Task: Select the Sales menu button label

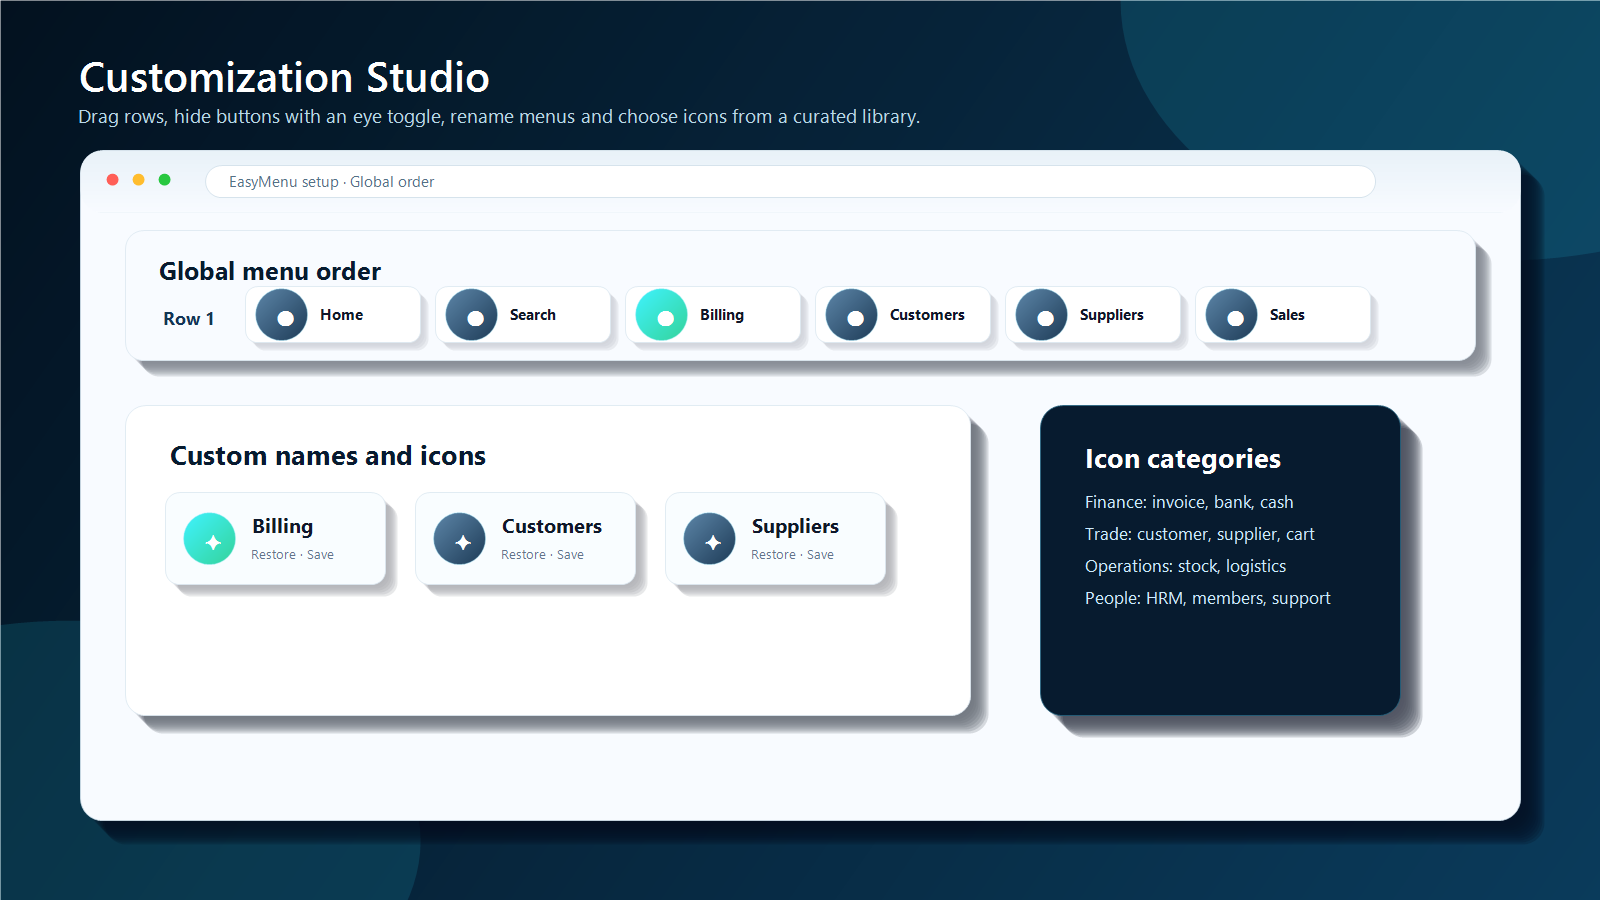Action: [1287, 315]
